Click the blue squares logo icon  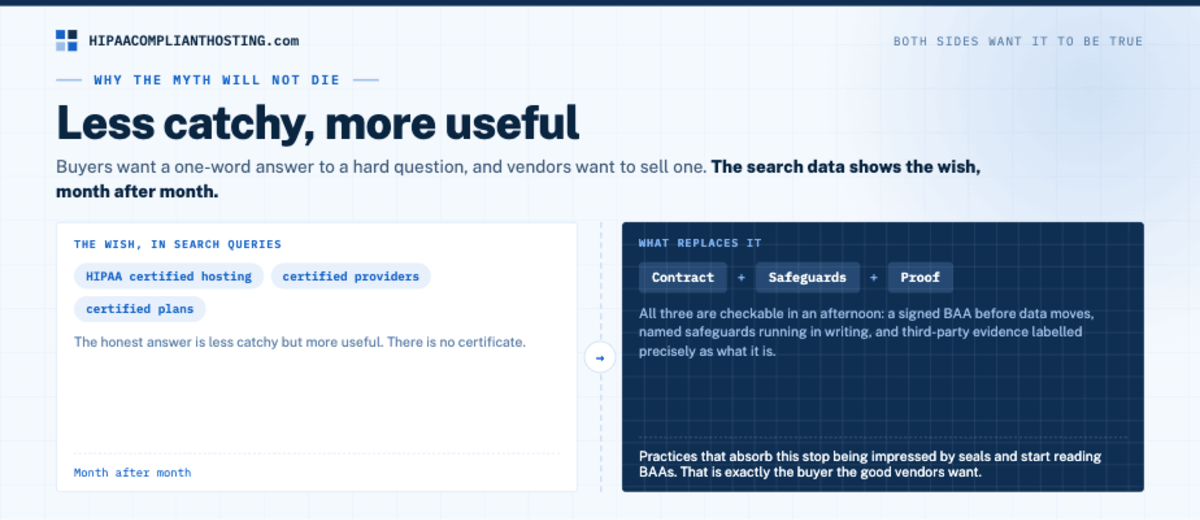[66, 41]
